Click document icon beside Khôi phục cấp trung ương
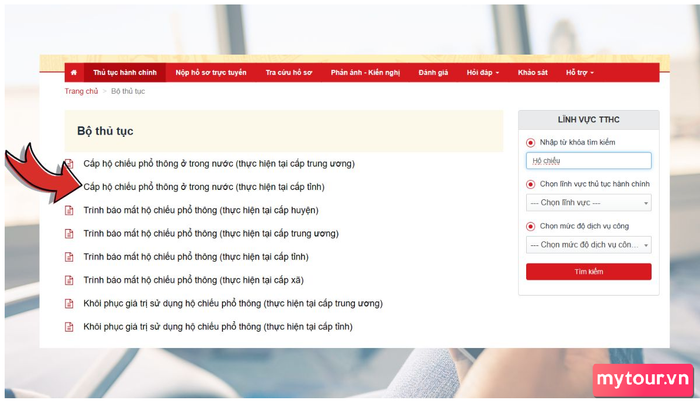The width and height of the screenshot is (700, 405). coord(69,303)
